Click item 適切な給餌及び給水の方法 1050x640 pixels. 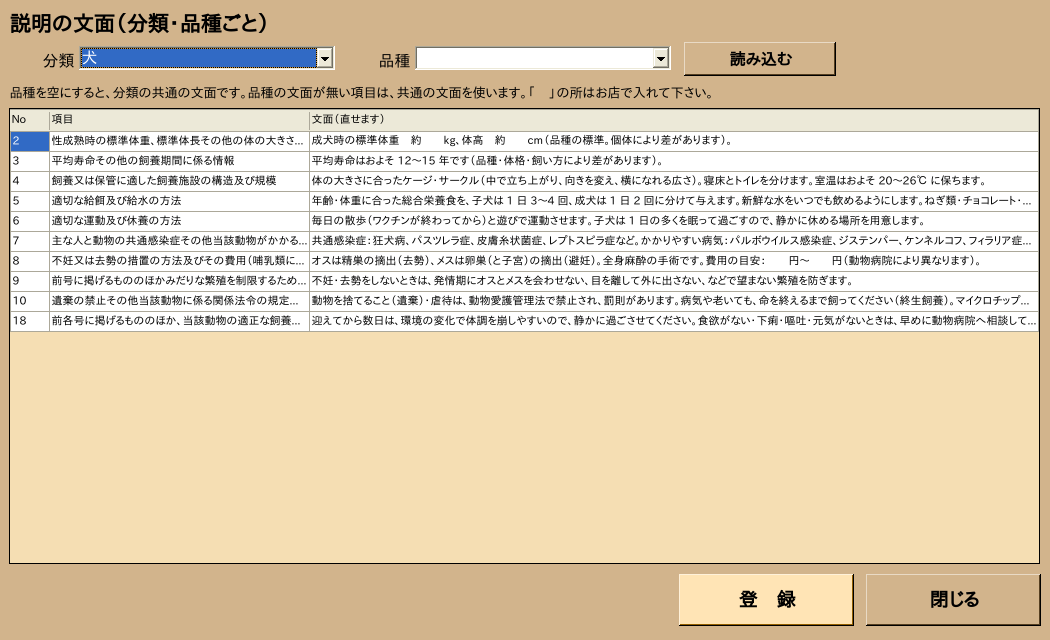tap(179, 201)
